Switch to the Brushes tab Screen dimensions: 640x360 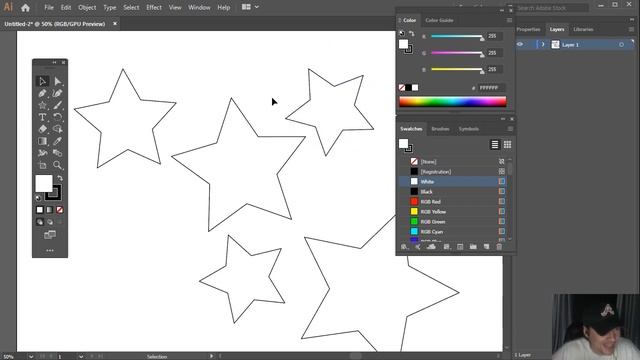point(440,129)
